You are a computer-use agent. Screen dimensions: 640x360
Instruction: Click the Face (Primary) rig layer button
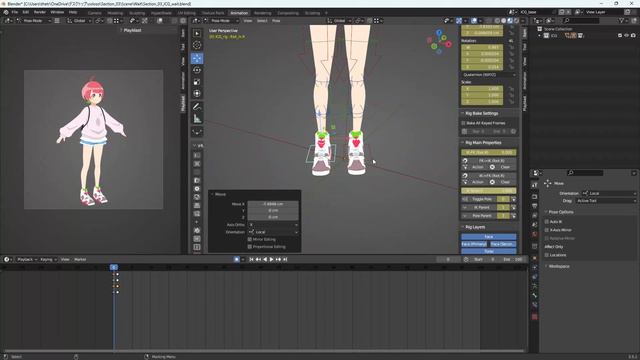tap(474, 244)
